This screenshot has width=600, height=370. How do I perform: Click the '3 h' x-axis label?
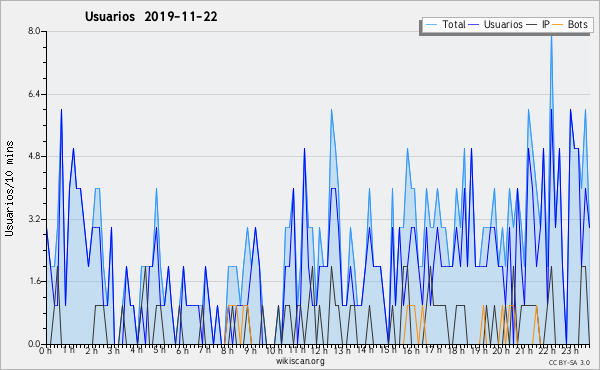pos(114,350)
